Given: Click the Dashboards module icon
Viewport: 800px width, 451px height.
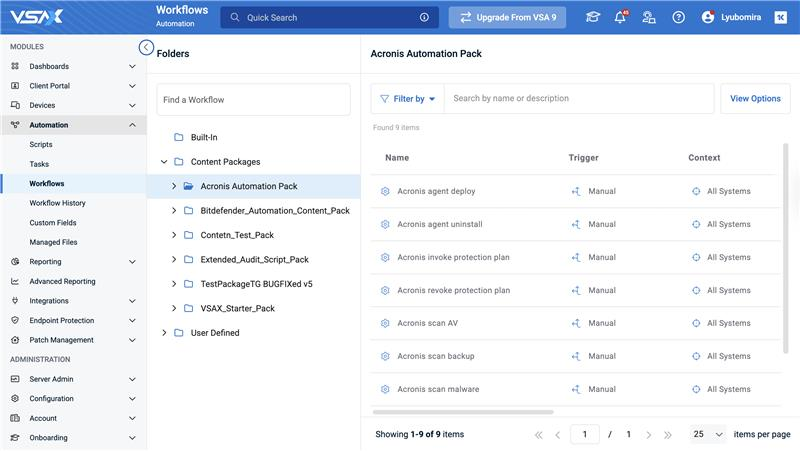Looking at the screenshot, I should click(x=15, y=66).
